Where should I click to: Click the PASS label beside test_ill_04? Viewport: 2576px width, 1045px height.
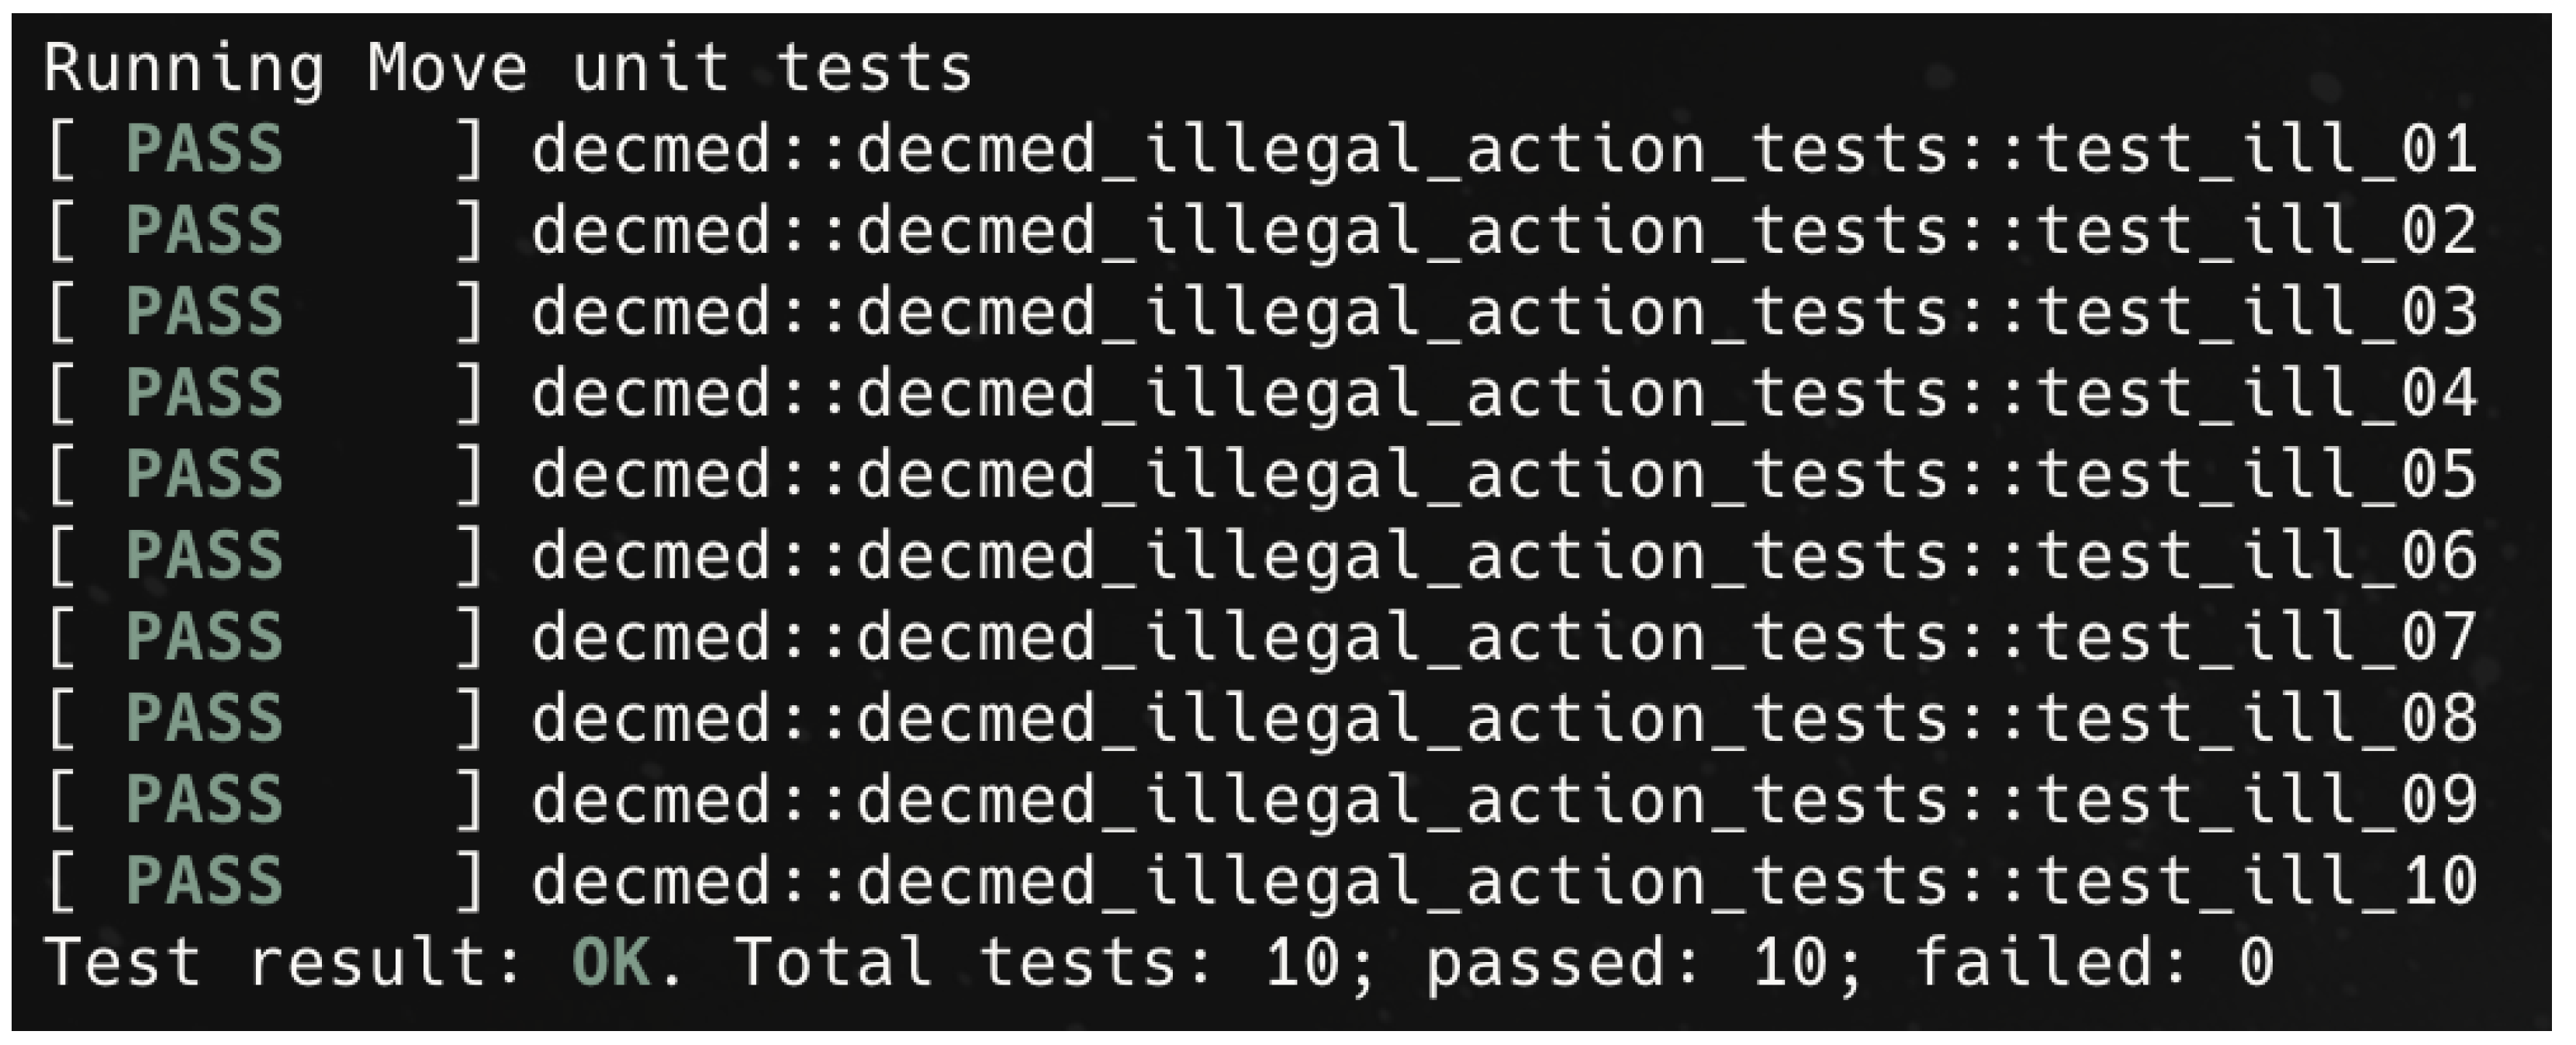[205, 393]
